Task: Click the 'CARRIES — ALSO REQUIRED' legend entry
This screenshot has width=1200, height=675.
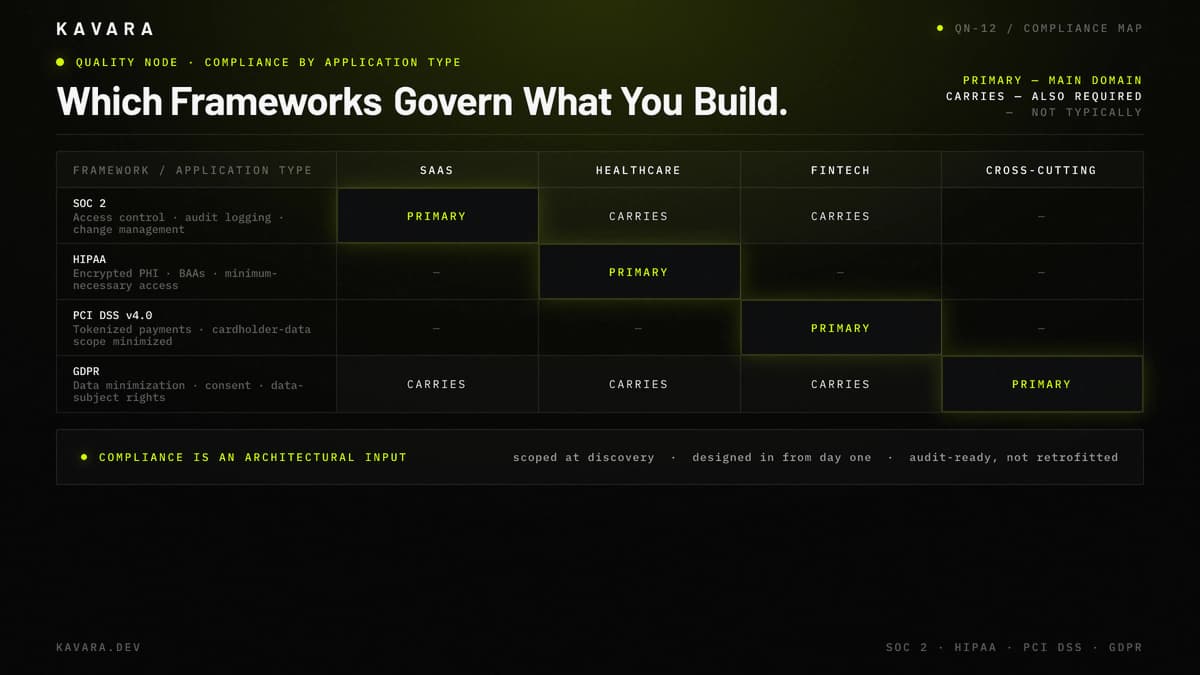Action: [1044, 96]
